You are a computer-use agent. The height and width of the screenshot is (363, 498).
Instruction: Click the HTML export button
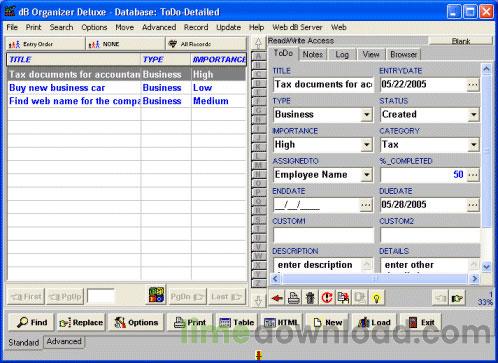click(x=281, y=322)
